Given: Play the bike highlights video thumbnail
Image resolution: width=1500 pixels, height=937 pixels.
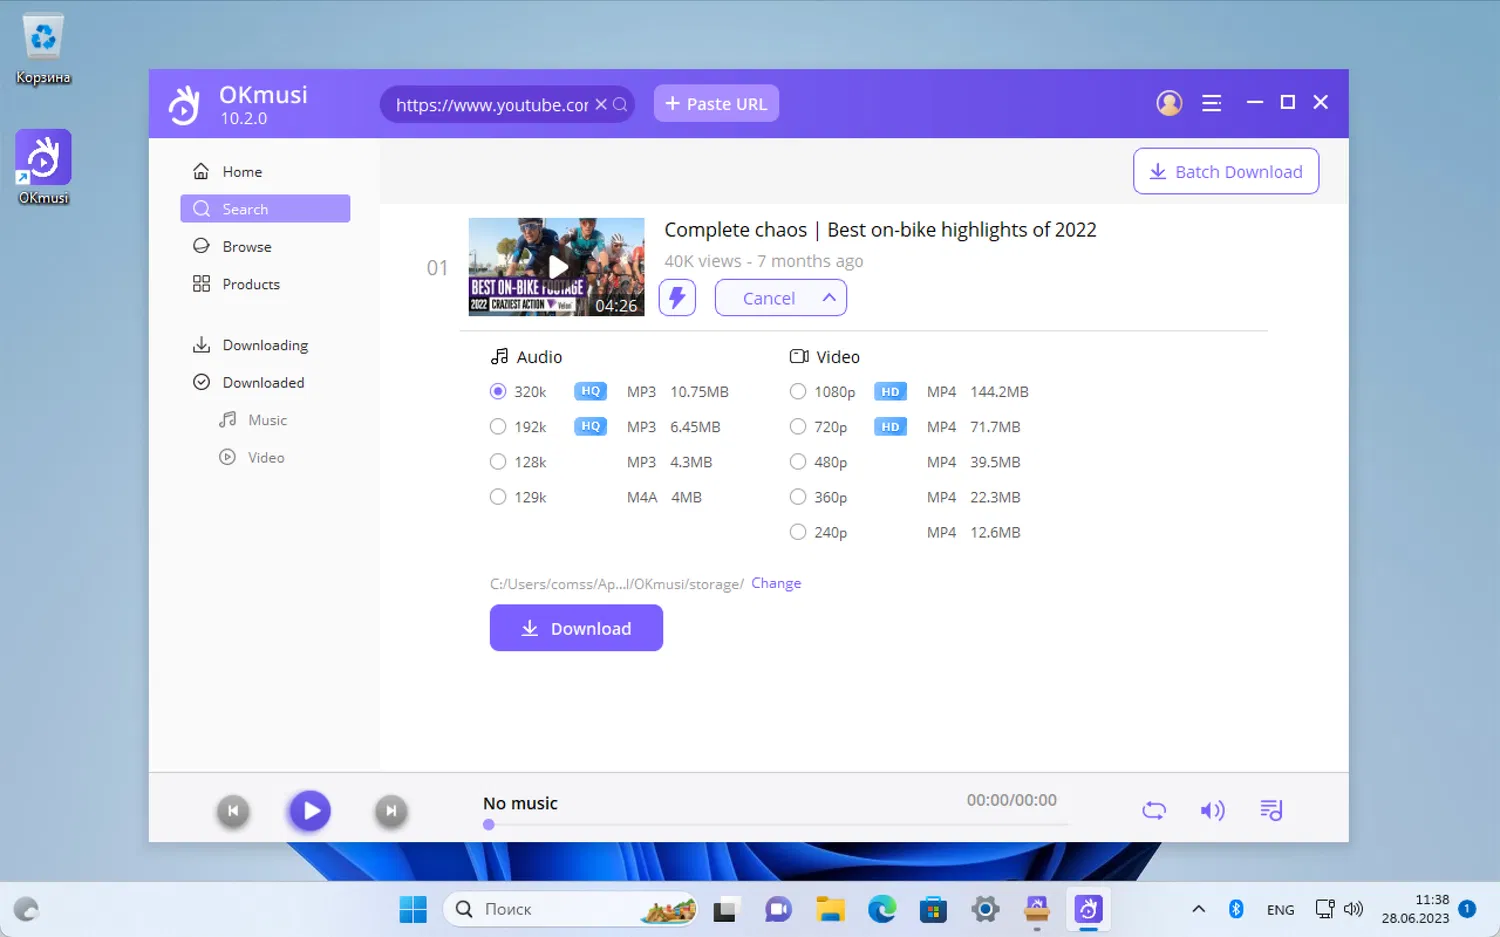Looking at the screenshot, I should 557,267.
